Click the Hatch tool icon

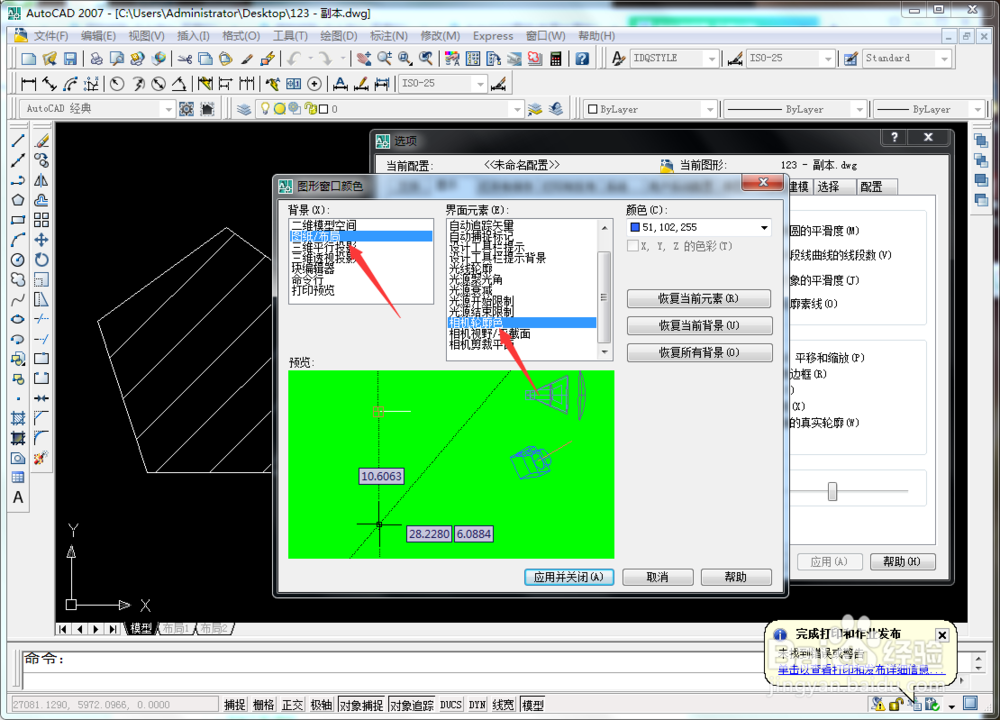tap(18, 418)
